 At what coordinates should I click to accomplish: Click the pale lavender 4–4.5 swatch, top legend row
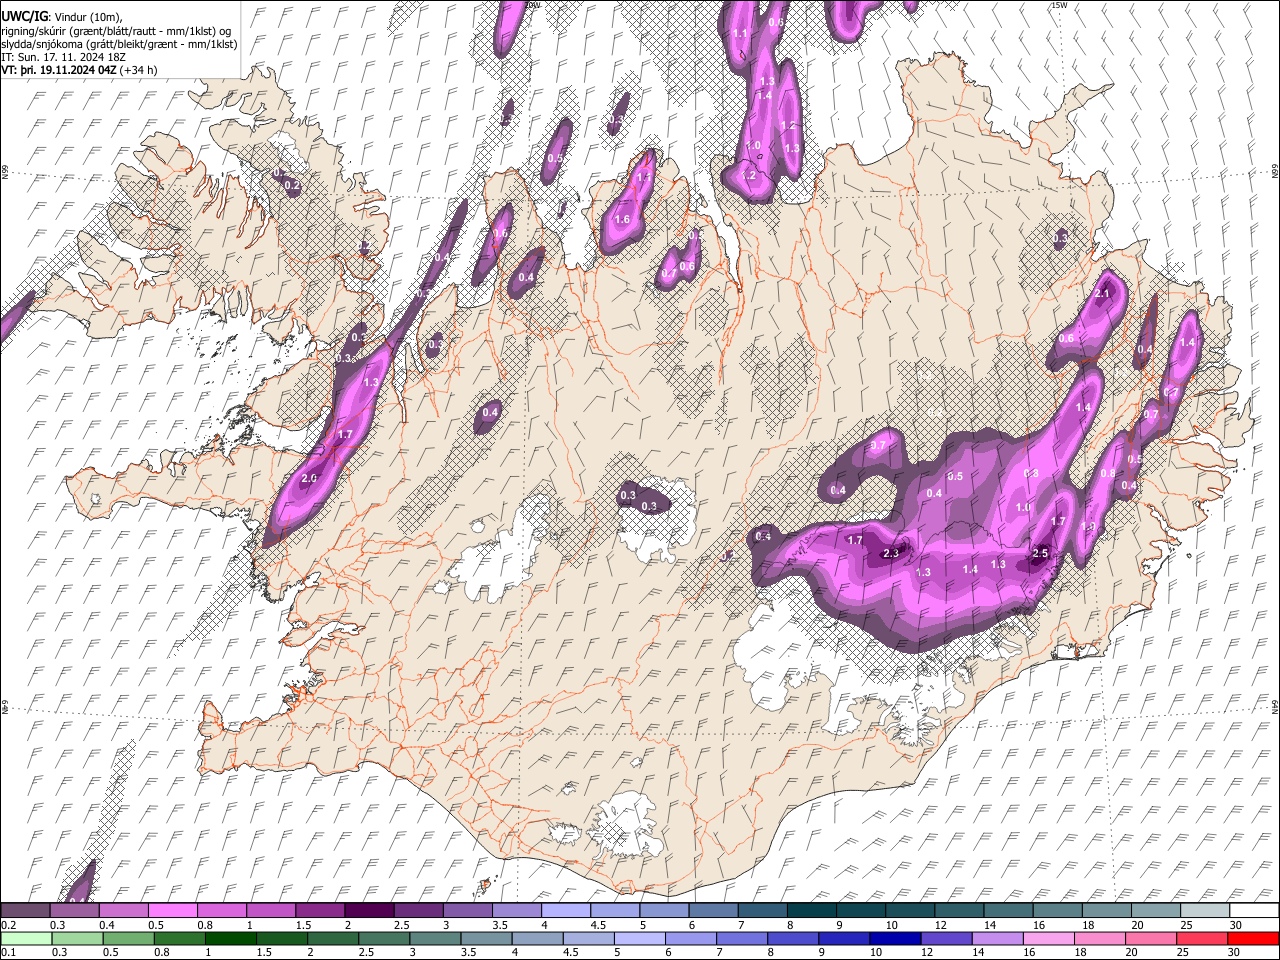click(568, 911)
